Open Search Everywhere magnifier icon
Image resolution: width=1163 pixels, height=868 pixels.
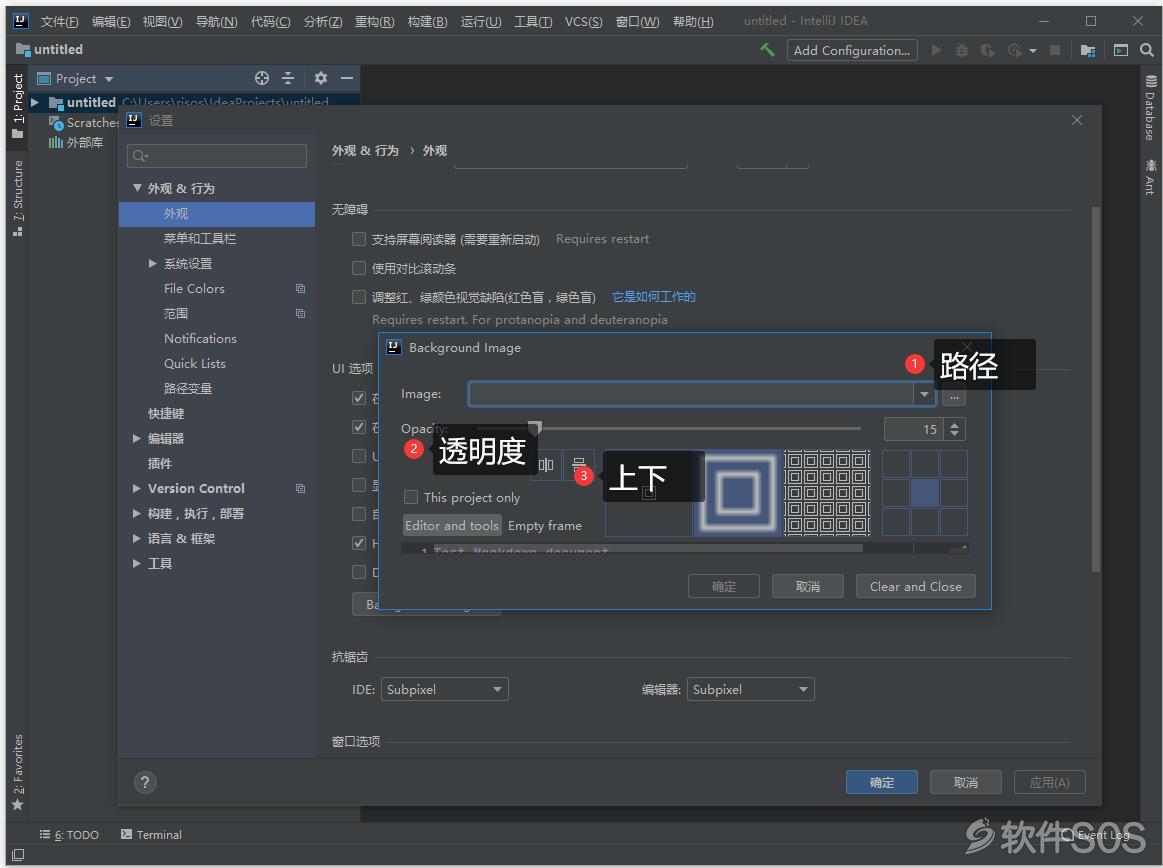click(1147, 50)
